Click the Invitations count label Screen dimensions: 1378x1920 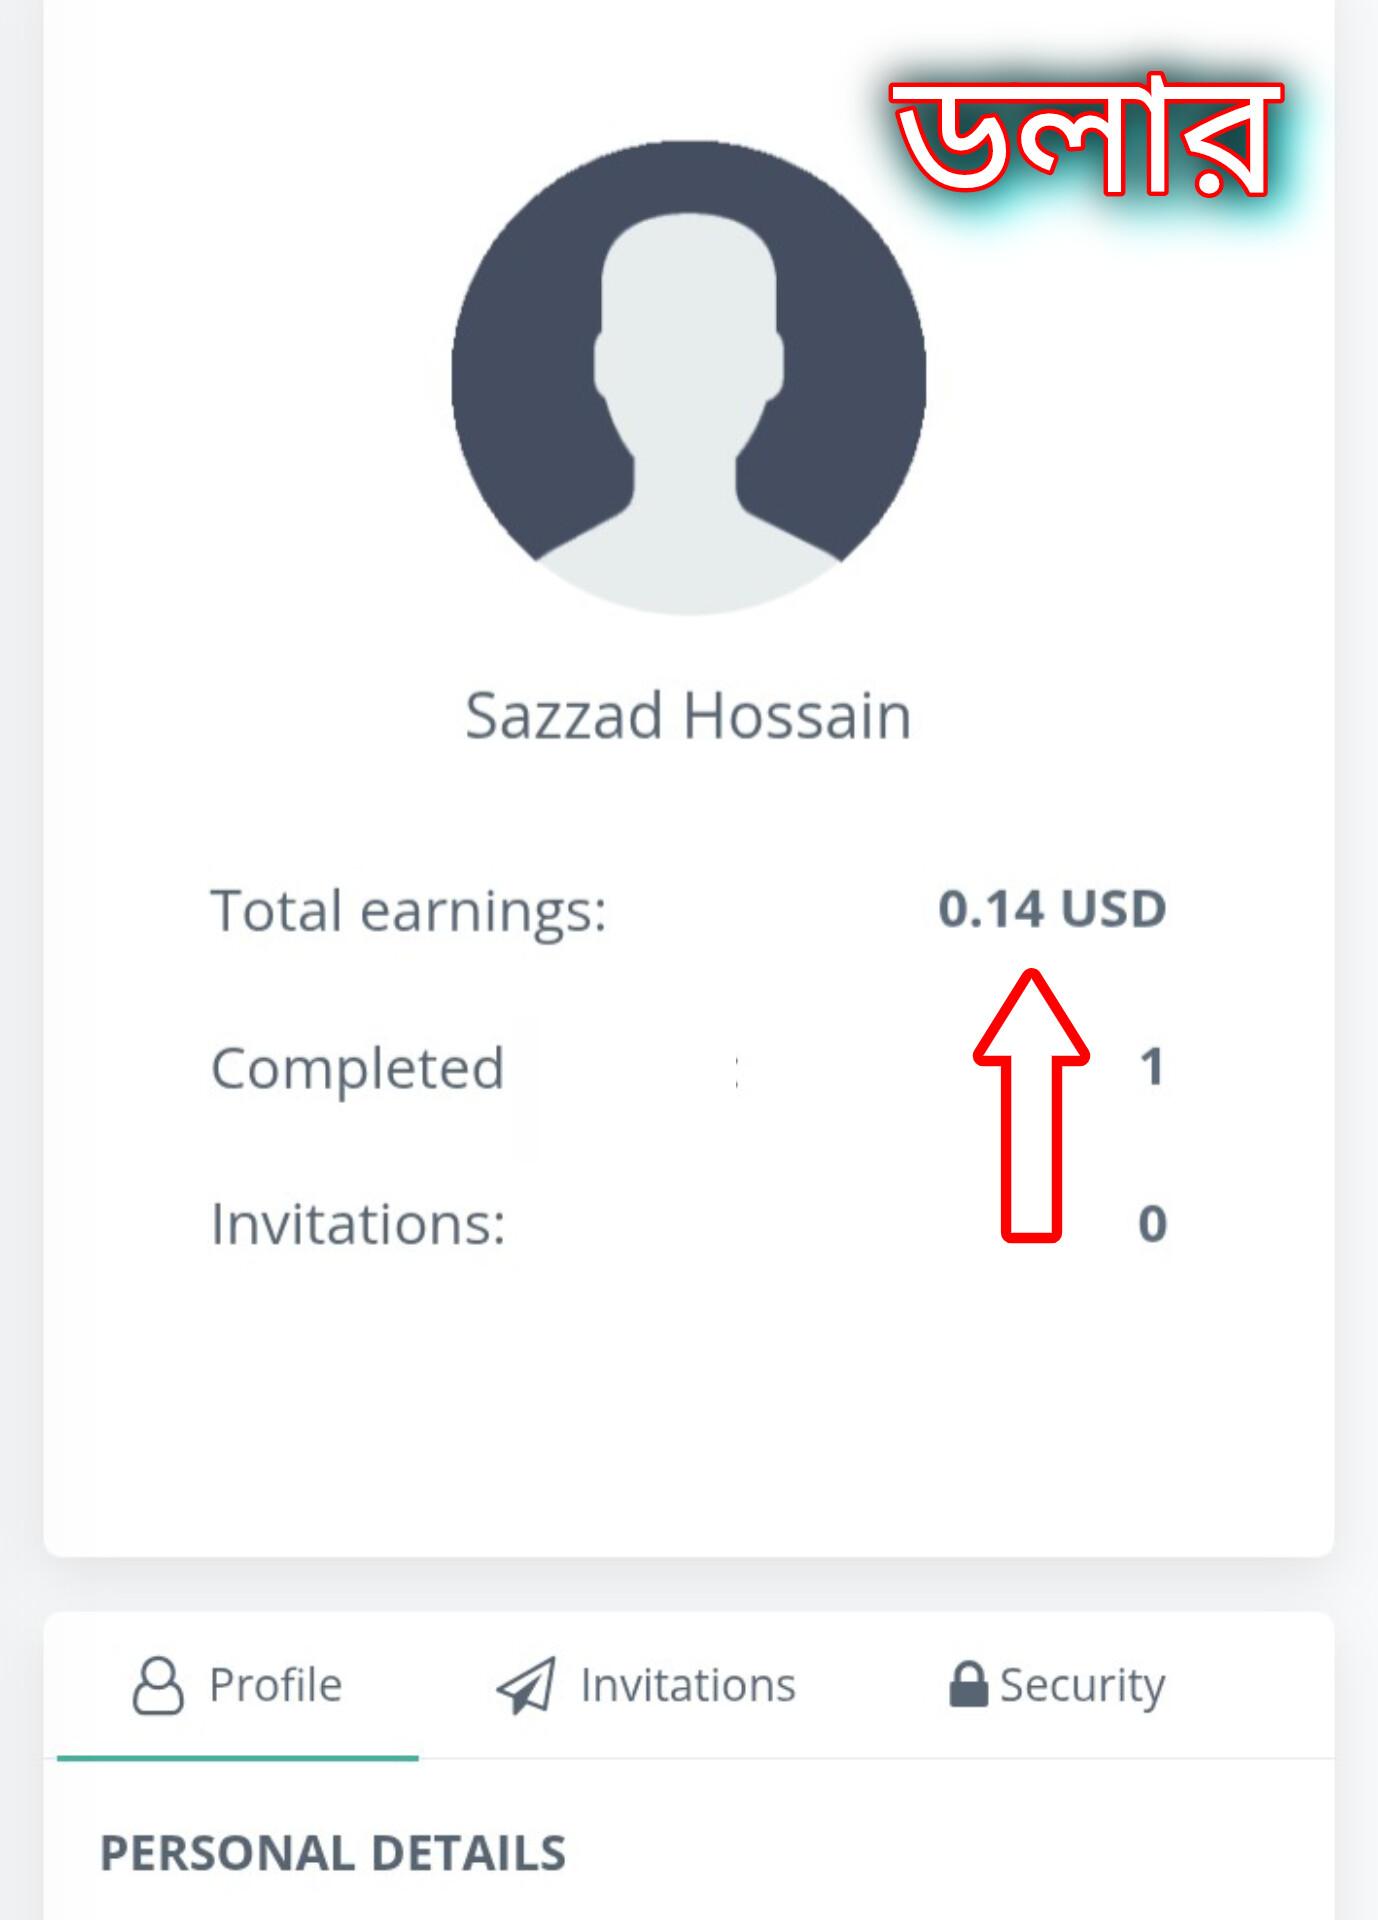click(x=358, y=1223)
